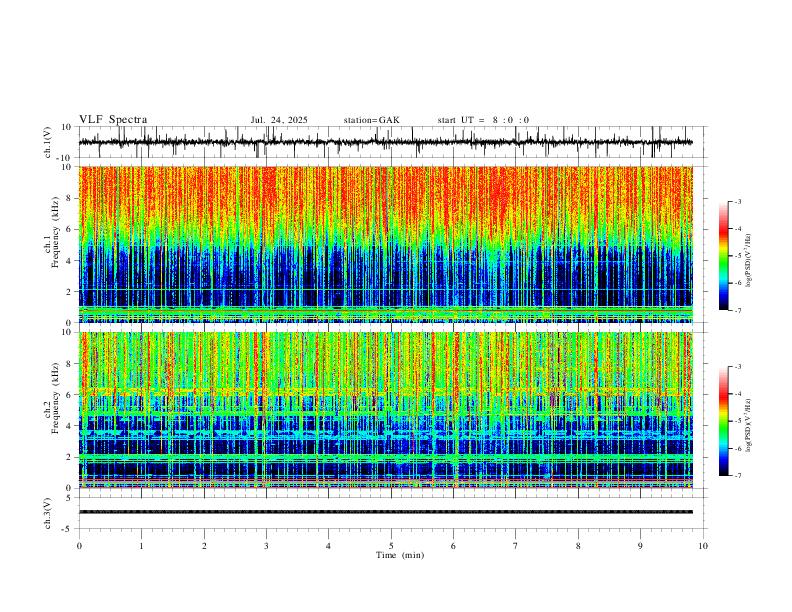Screen dimensions: 792x612
Task: Click the "ch.1(V)" axis label
Action: [x=48, y=142]
